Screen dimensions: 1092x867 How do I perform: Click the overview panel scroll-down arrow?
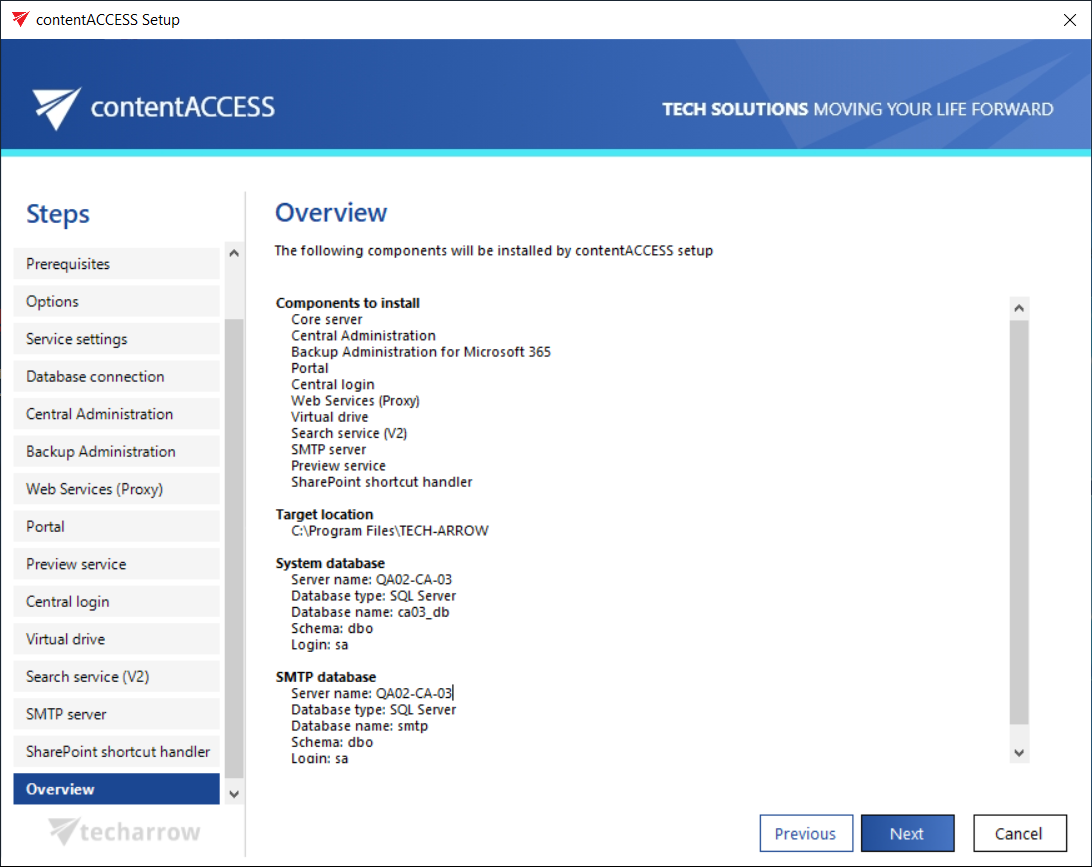tap(1019, 752)
